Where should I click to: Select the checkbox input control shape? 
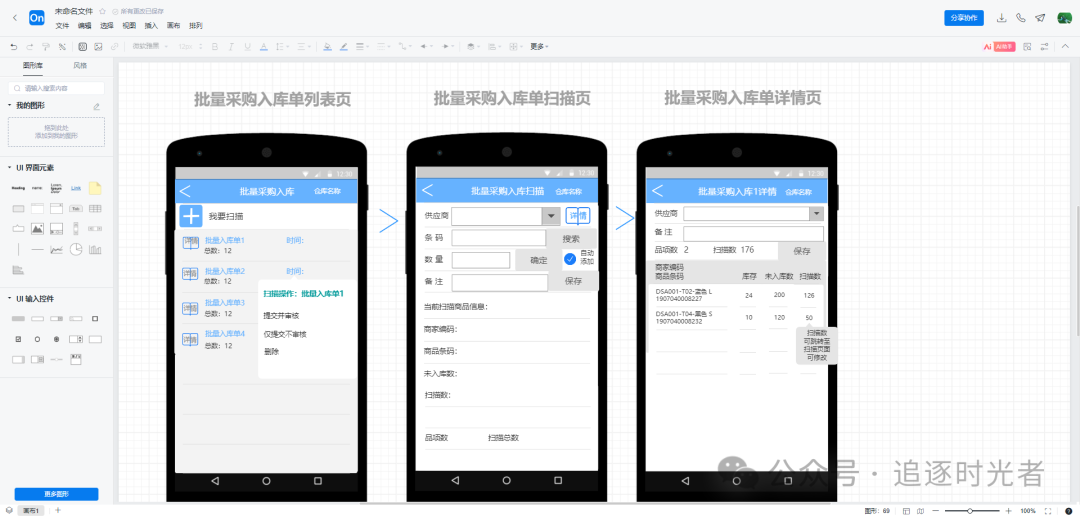[x=18, y=339]
